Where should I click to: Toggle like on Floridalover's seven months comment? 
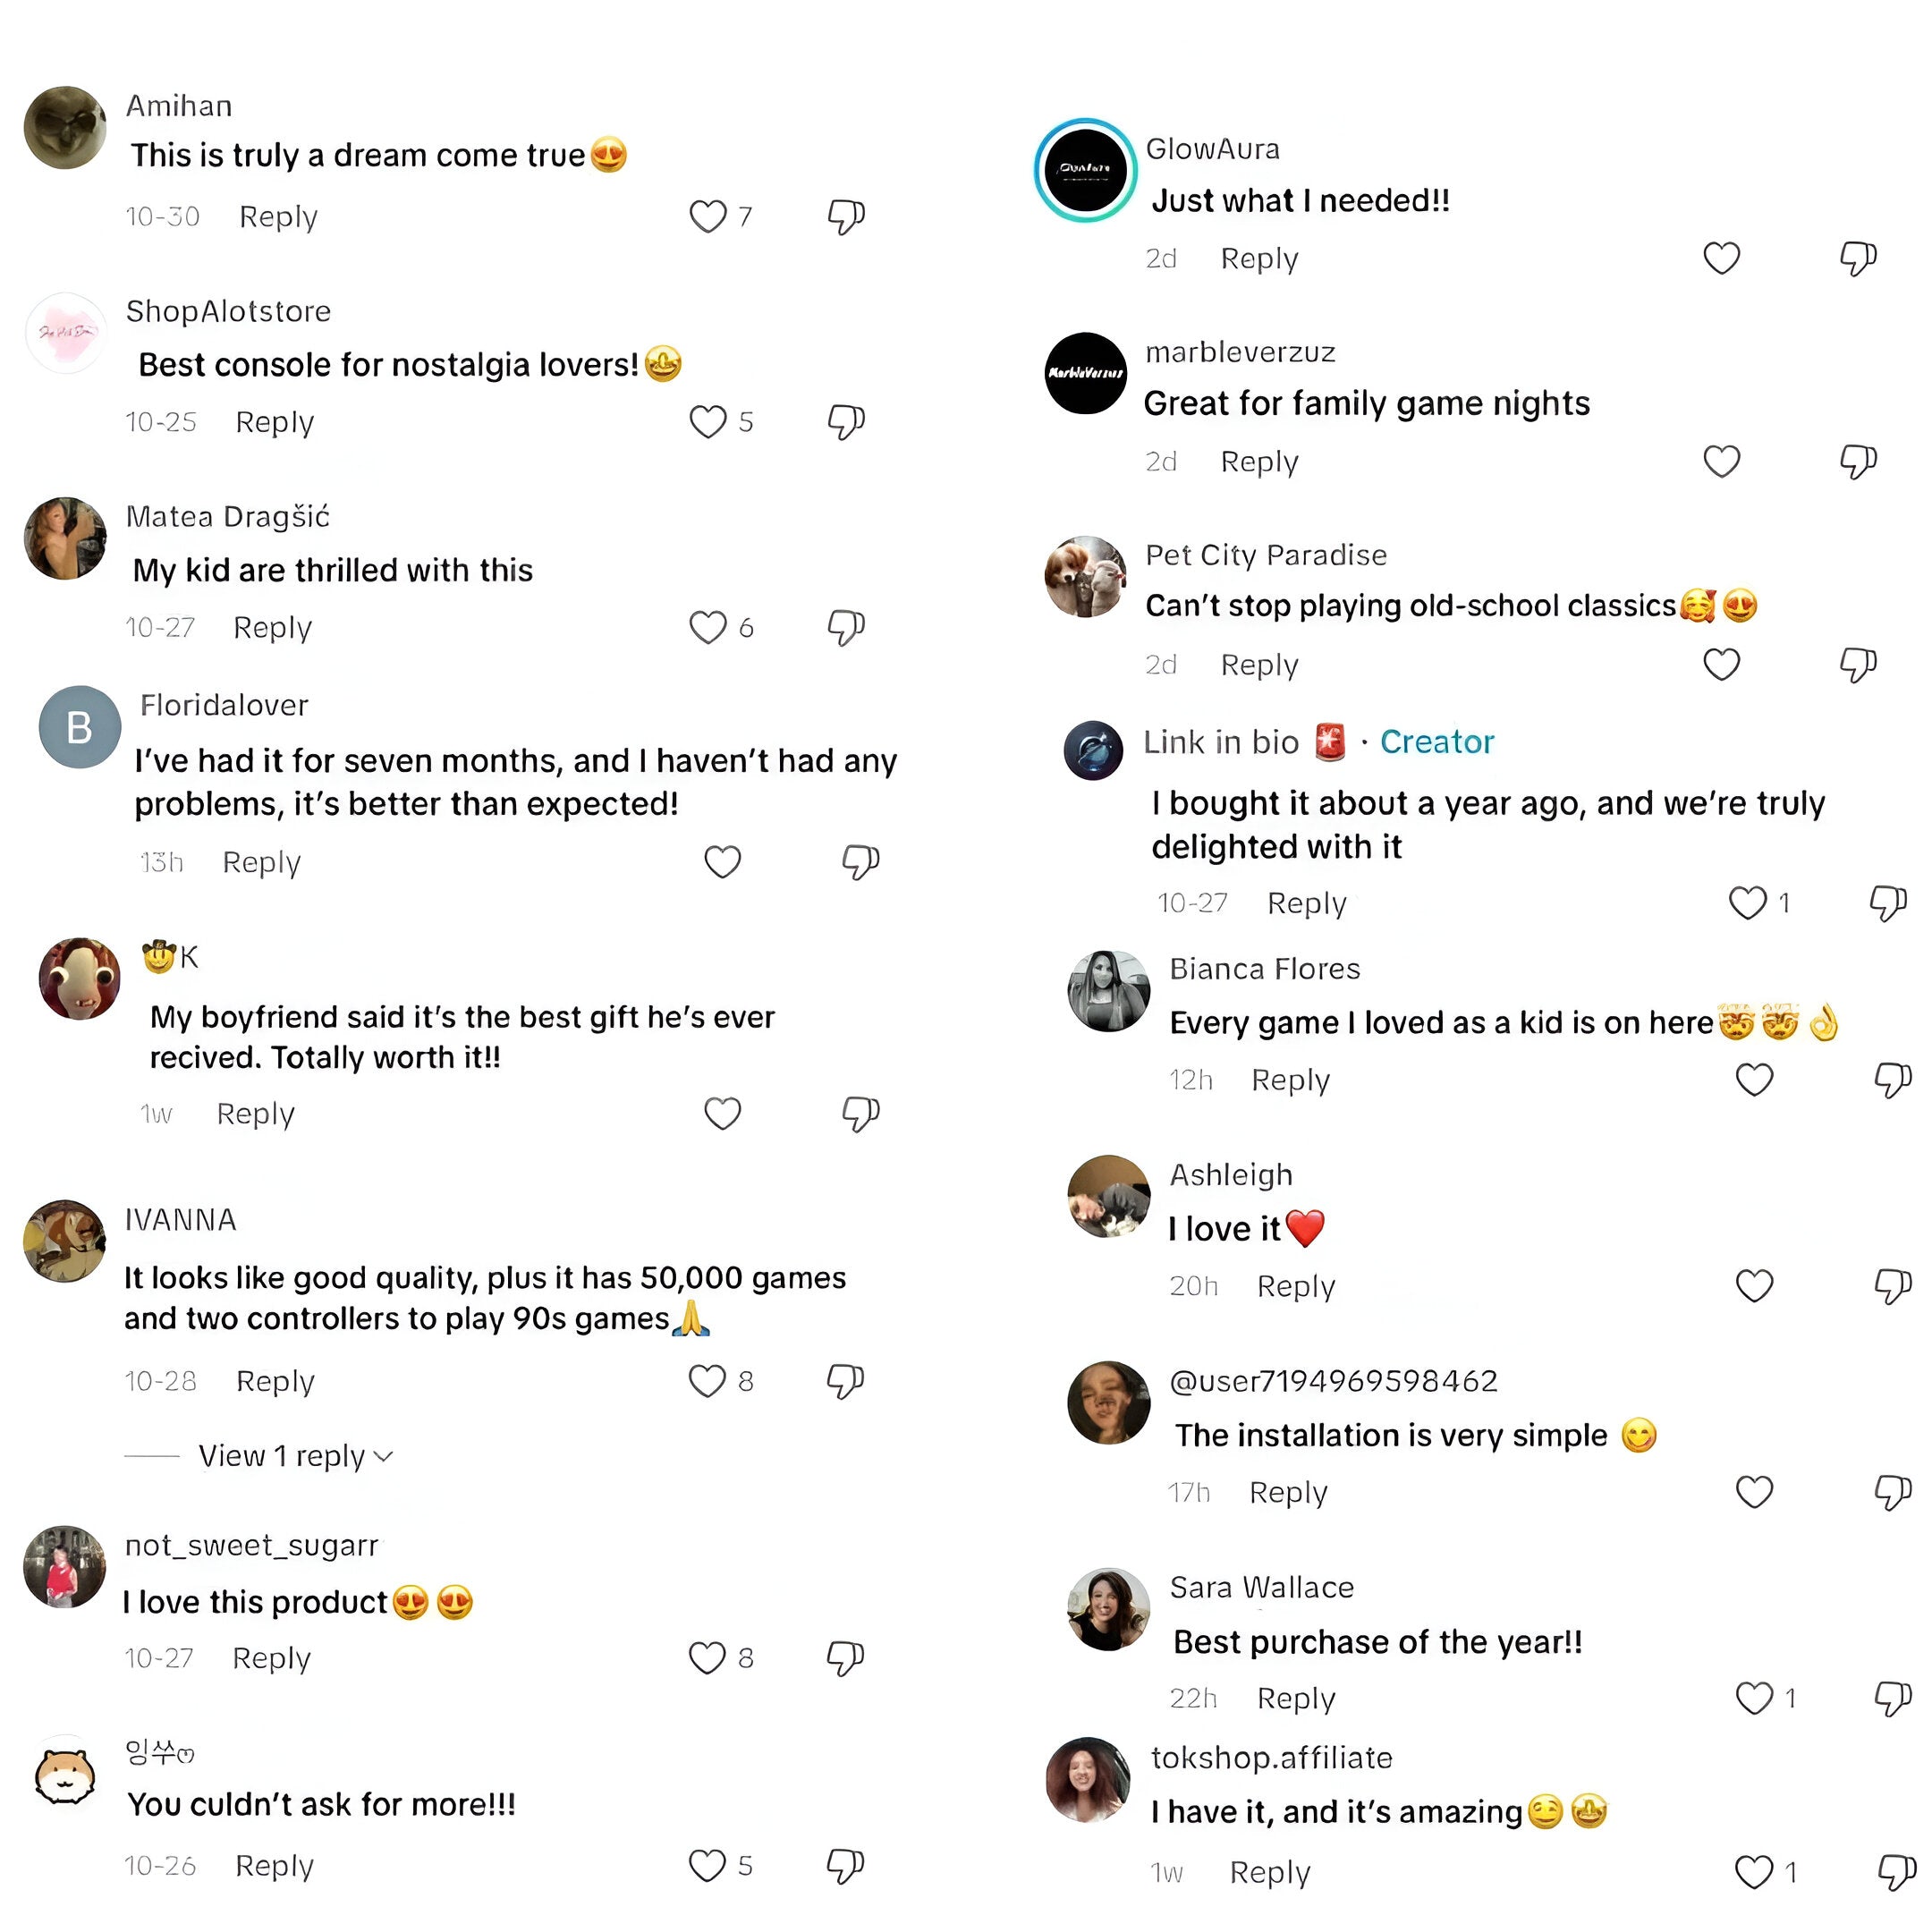722,861
